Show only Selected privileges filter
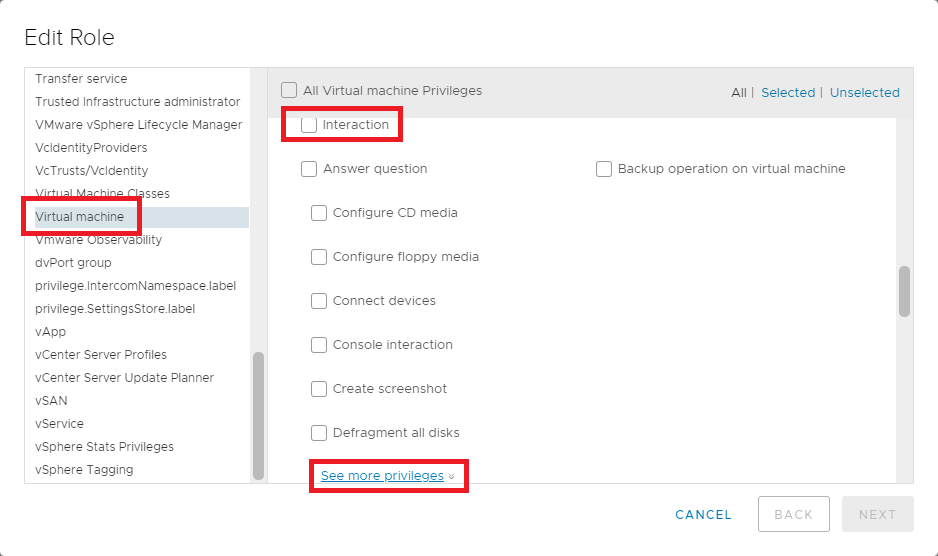Viewport: 938px width, 556px height. click(x=788, y=93)
